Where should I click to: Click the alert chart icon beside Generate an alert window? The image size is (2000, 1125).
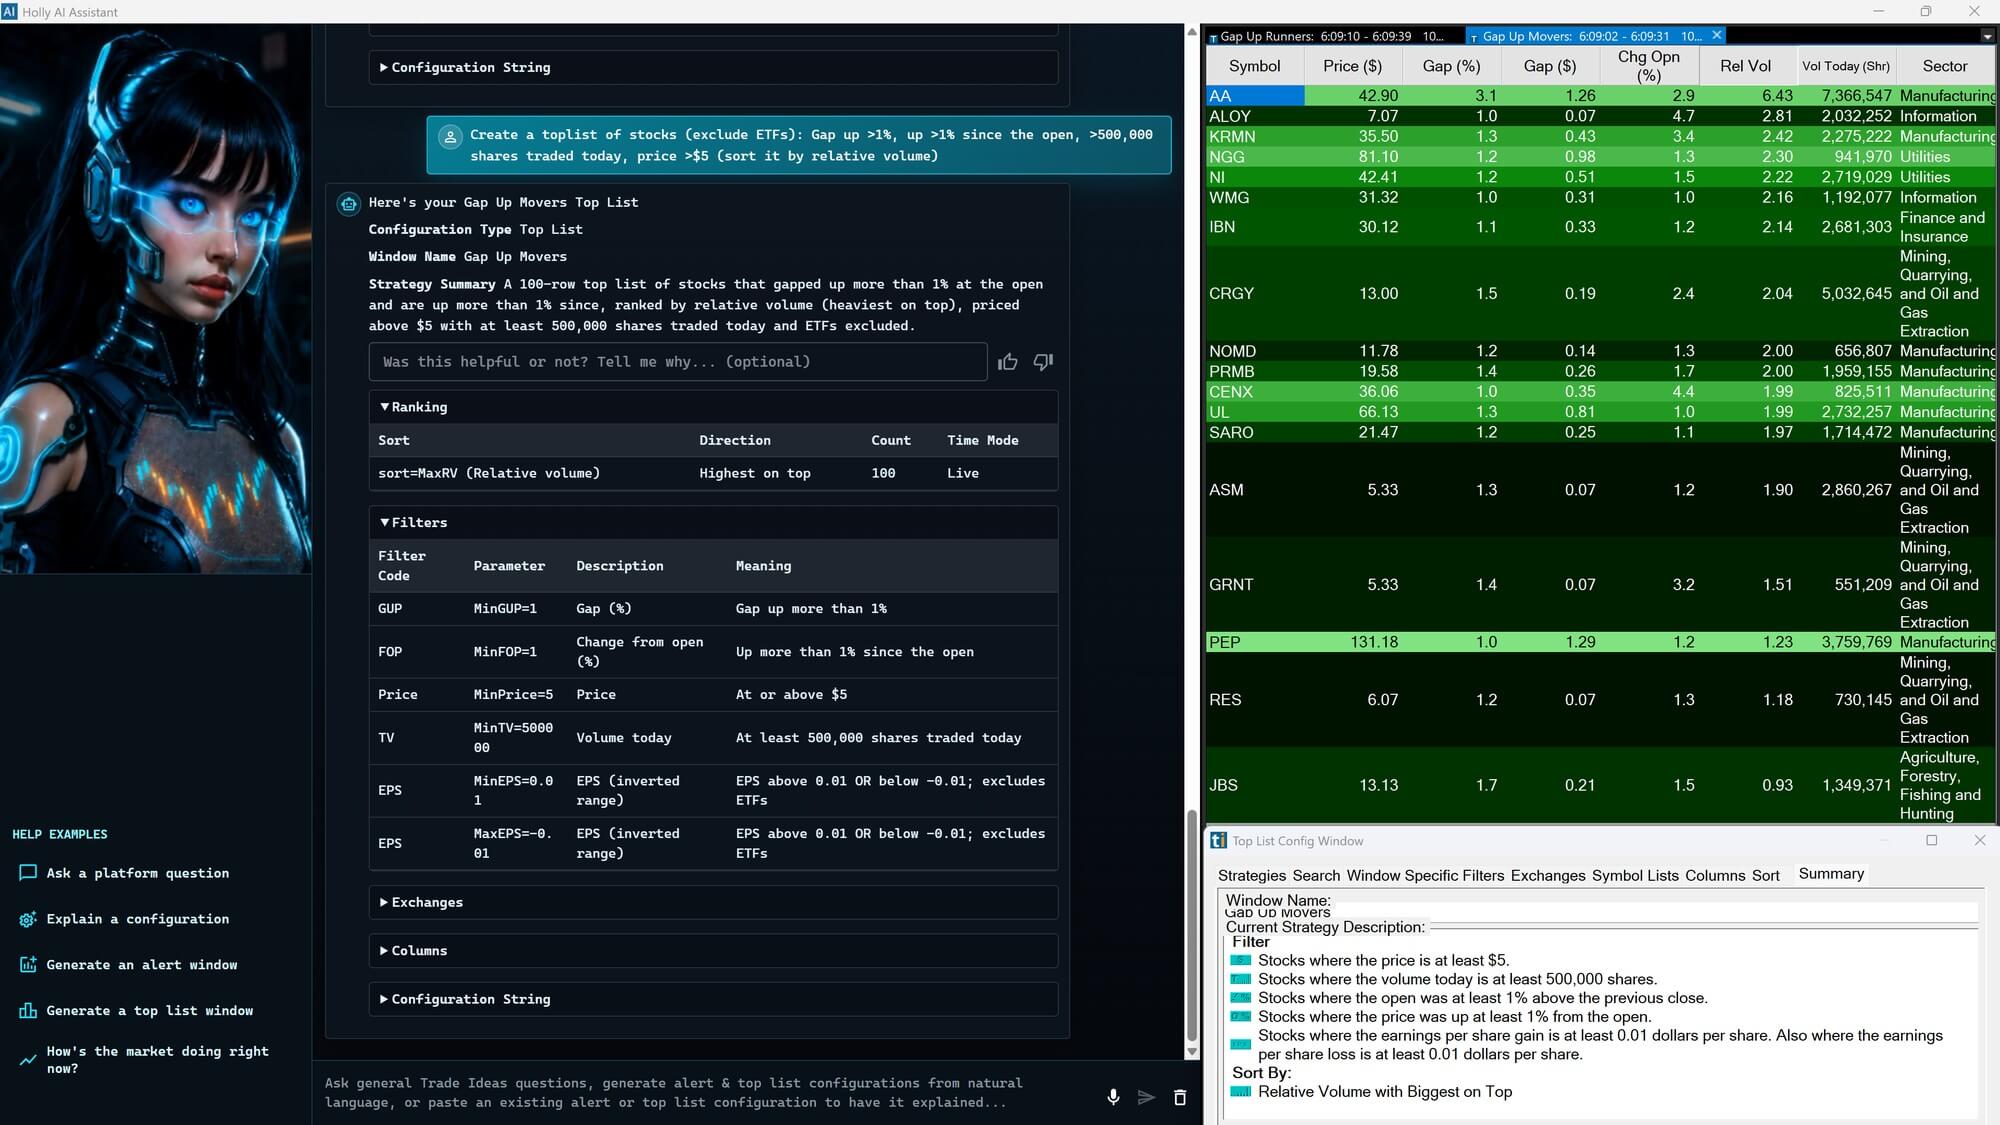(x=28, y=965)
